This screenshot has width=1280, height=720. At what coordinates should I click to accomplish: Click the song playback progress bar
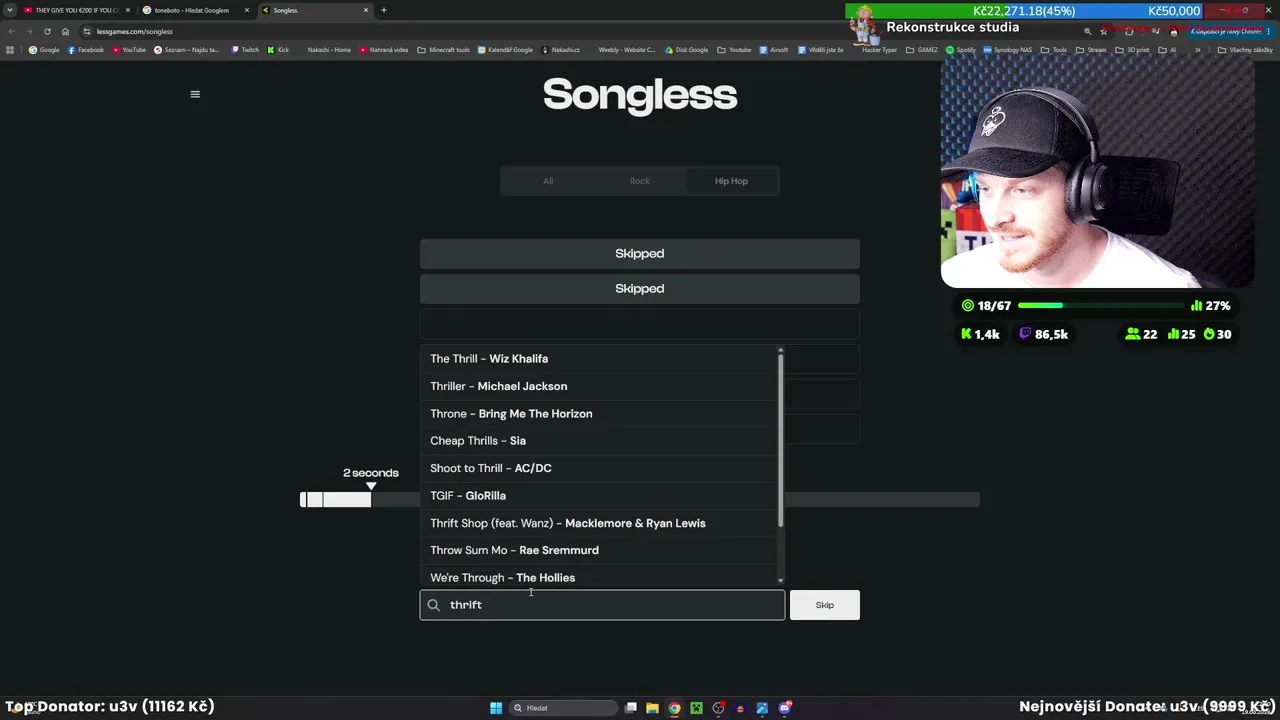(640, 499)
